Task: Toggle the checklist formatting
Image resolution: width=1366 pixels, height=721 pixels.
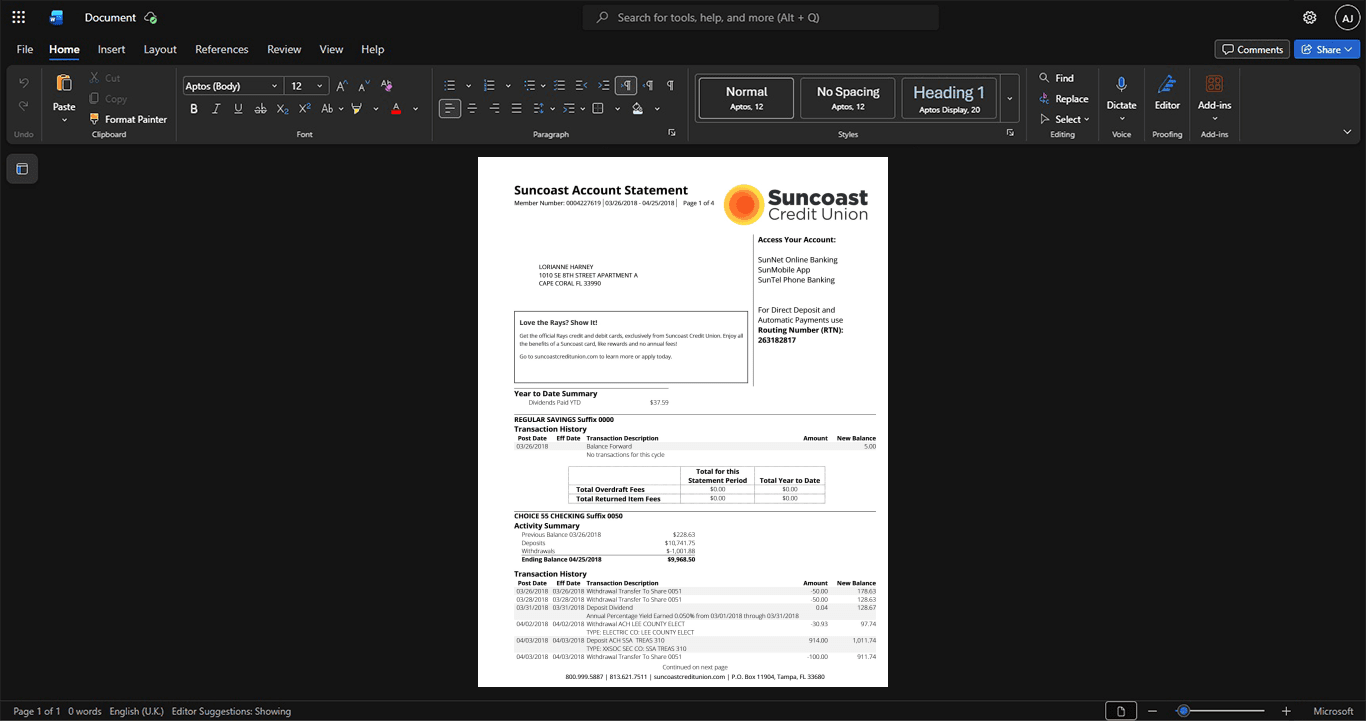Action: (558, 86)
